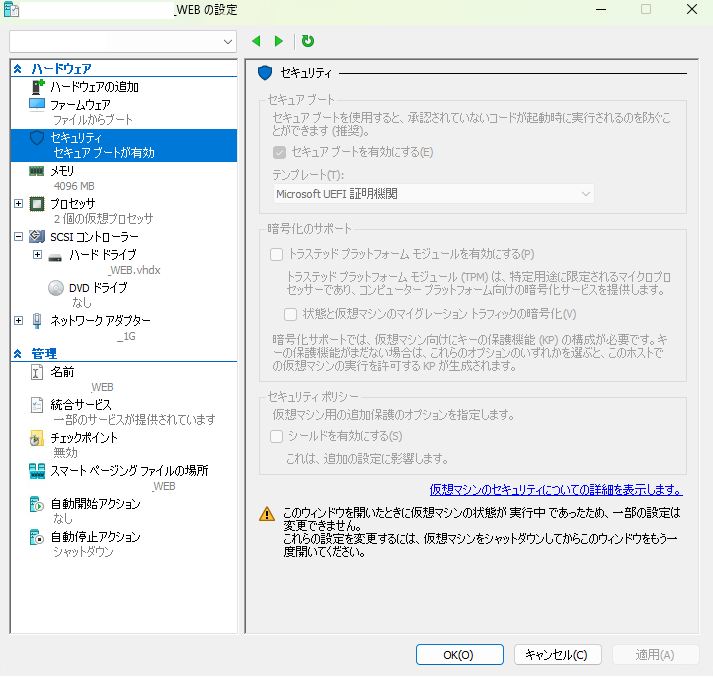Toggle シールドを有効にする checkbox

pyautogui.click(x=276, y=436)
